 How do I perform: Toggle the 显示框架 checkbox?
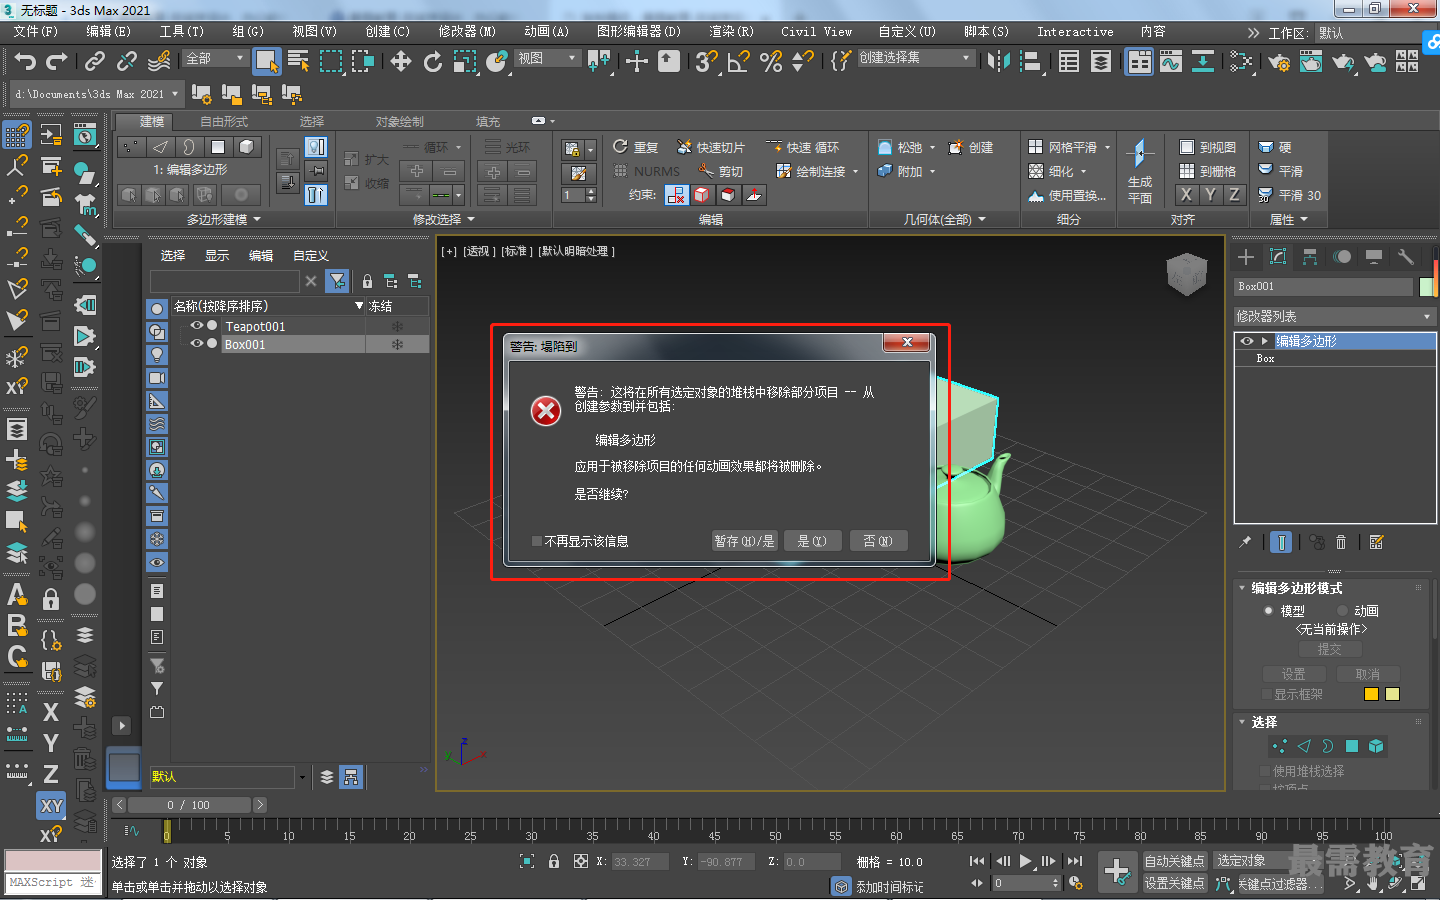(x=1267, y=694)
